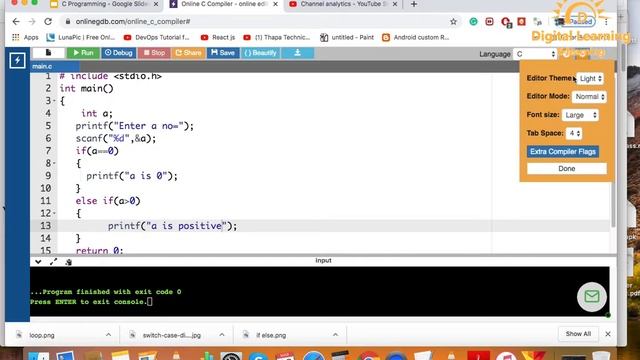Go forward in browser history

pyautogui.click(x=32, y=21)
